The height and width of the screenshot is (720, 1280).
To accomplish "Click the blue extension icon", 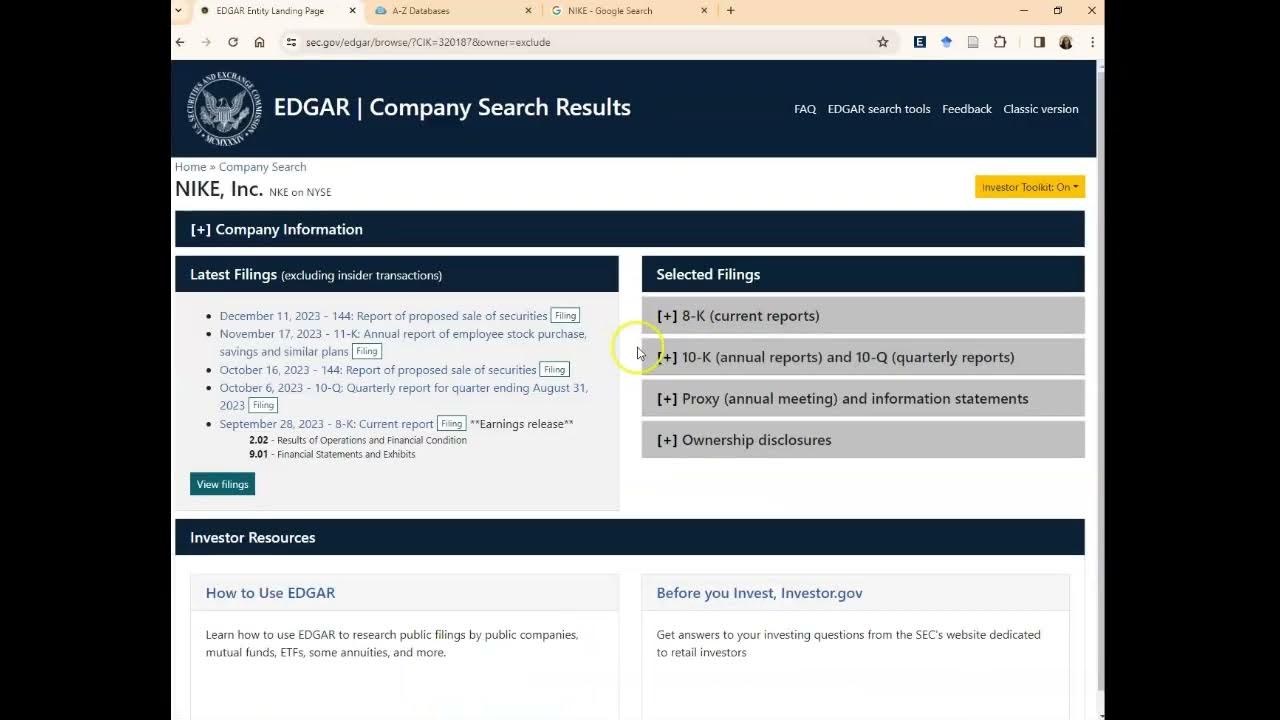I will (946, 42).
